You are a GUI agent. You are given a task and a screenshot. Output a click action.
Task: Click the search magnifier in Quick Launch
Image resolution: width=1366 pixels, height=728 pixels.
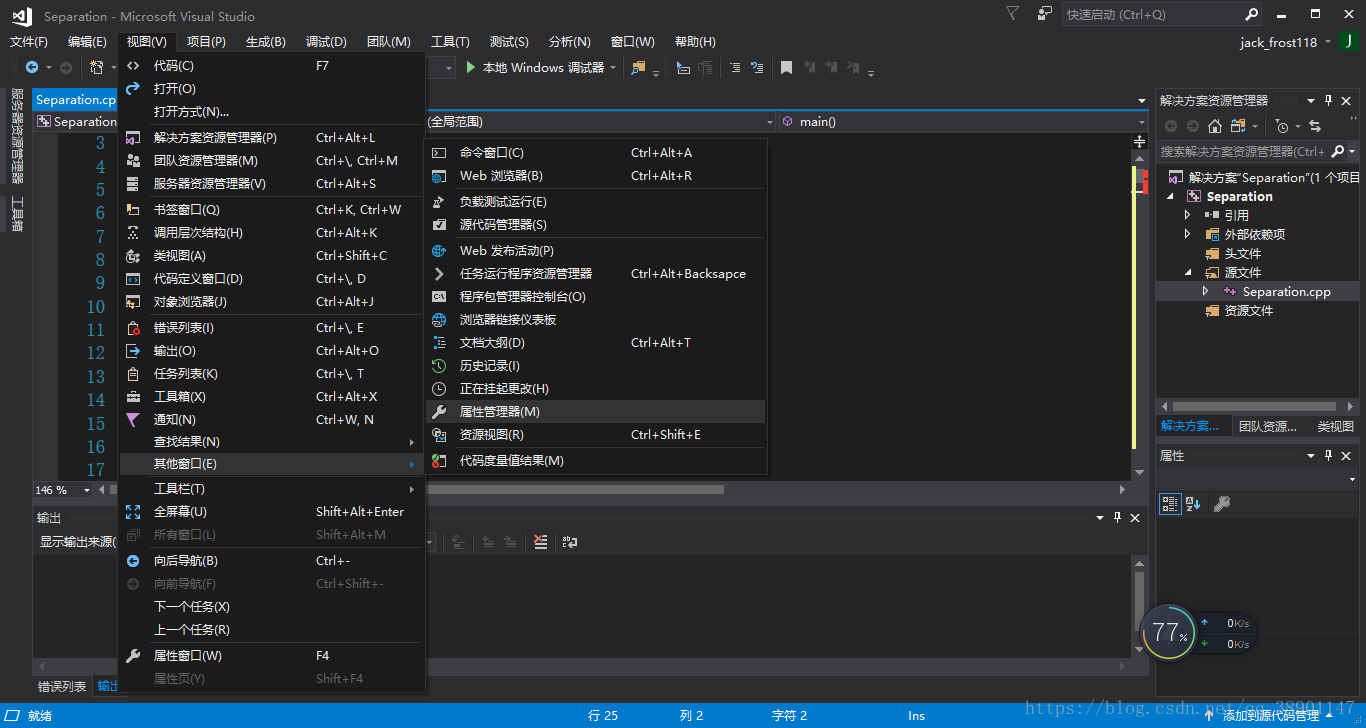1251,14
